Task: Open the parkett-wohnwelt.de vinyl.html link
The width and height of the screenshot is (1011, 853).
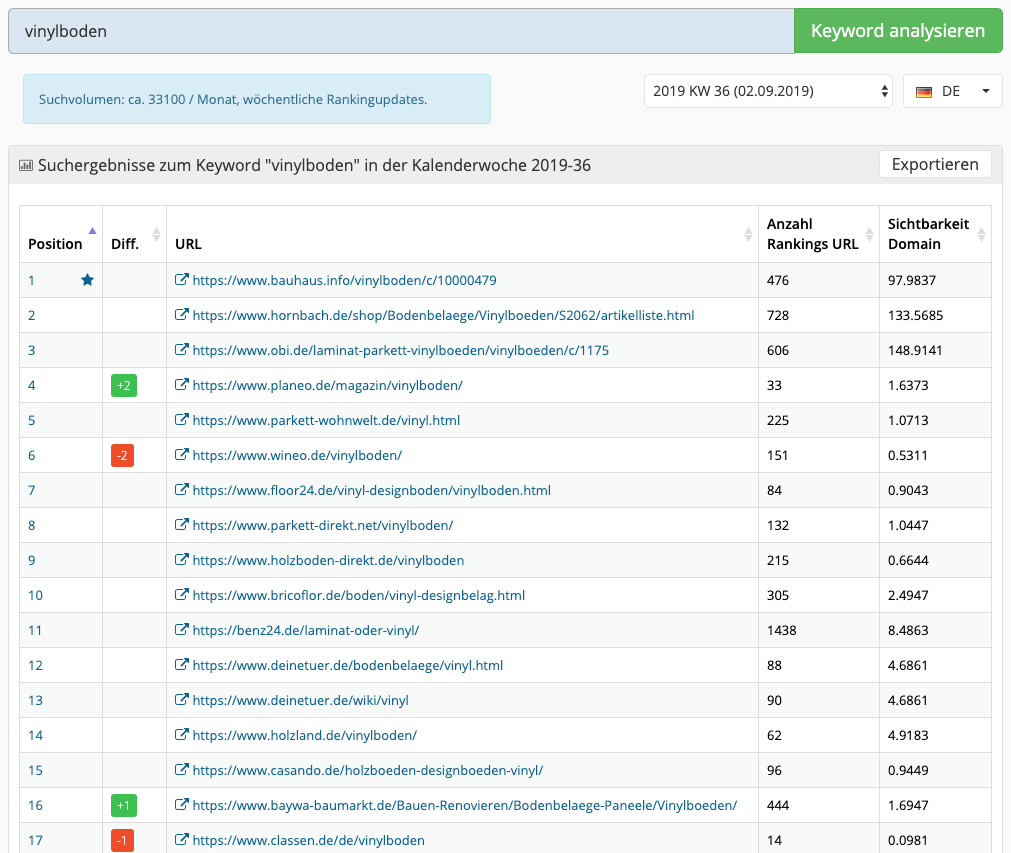Action: pos(326,420)
